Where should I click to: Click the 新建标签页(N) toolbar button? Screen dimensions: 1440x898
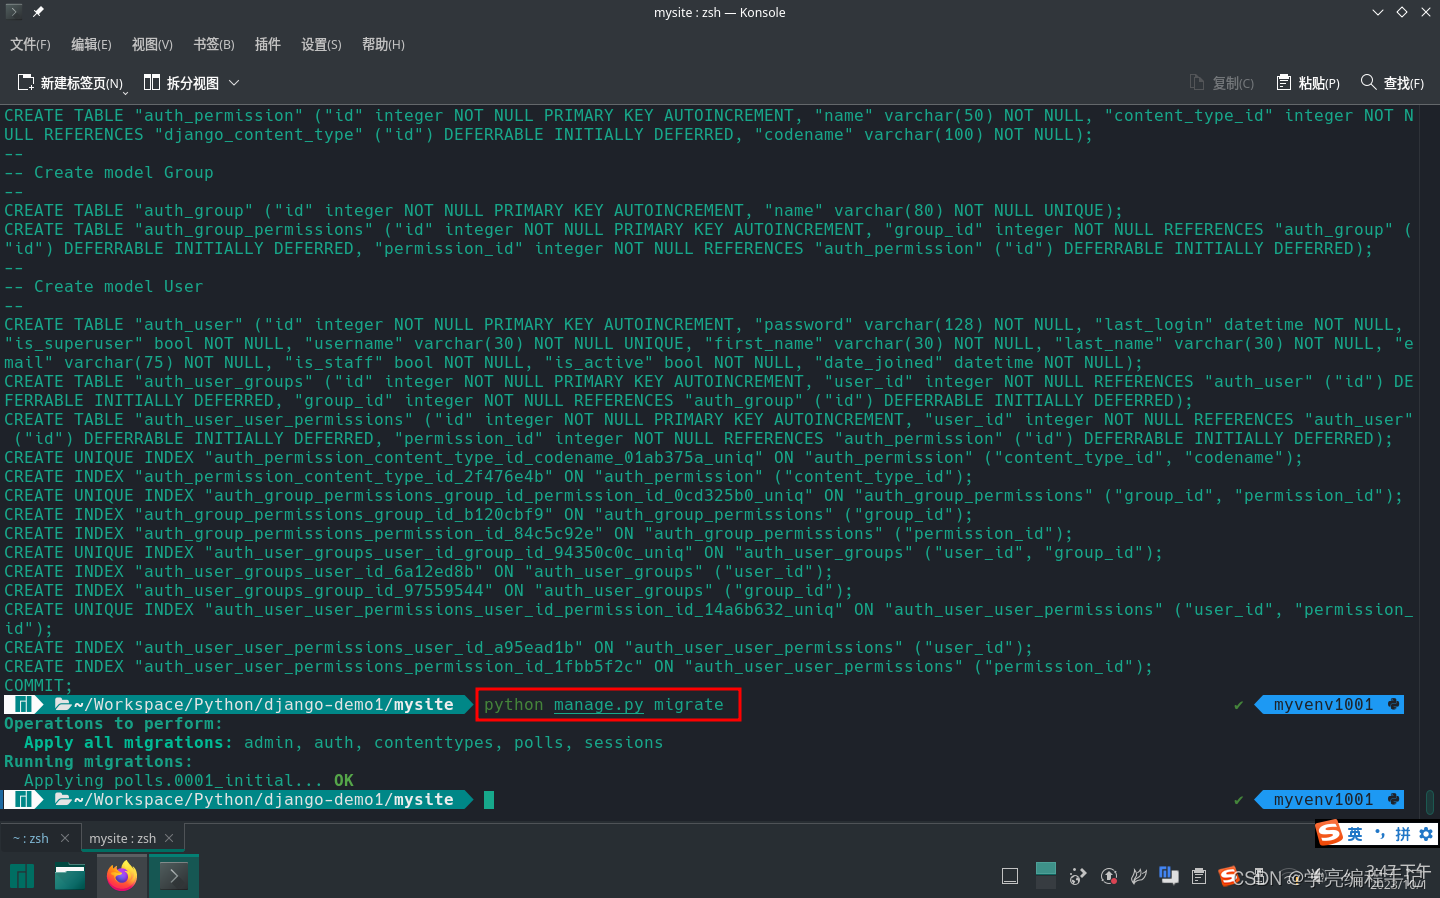click(x=70, y=83)
